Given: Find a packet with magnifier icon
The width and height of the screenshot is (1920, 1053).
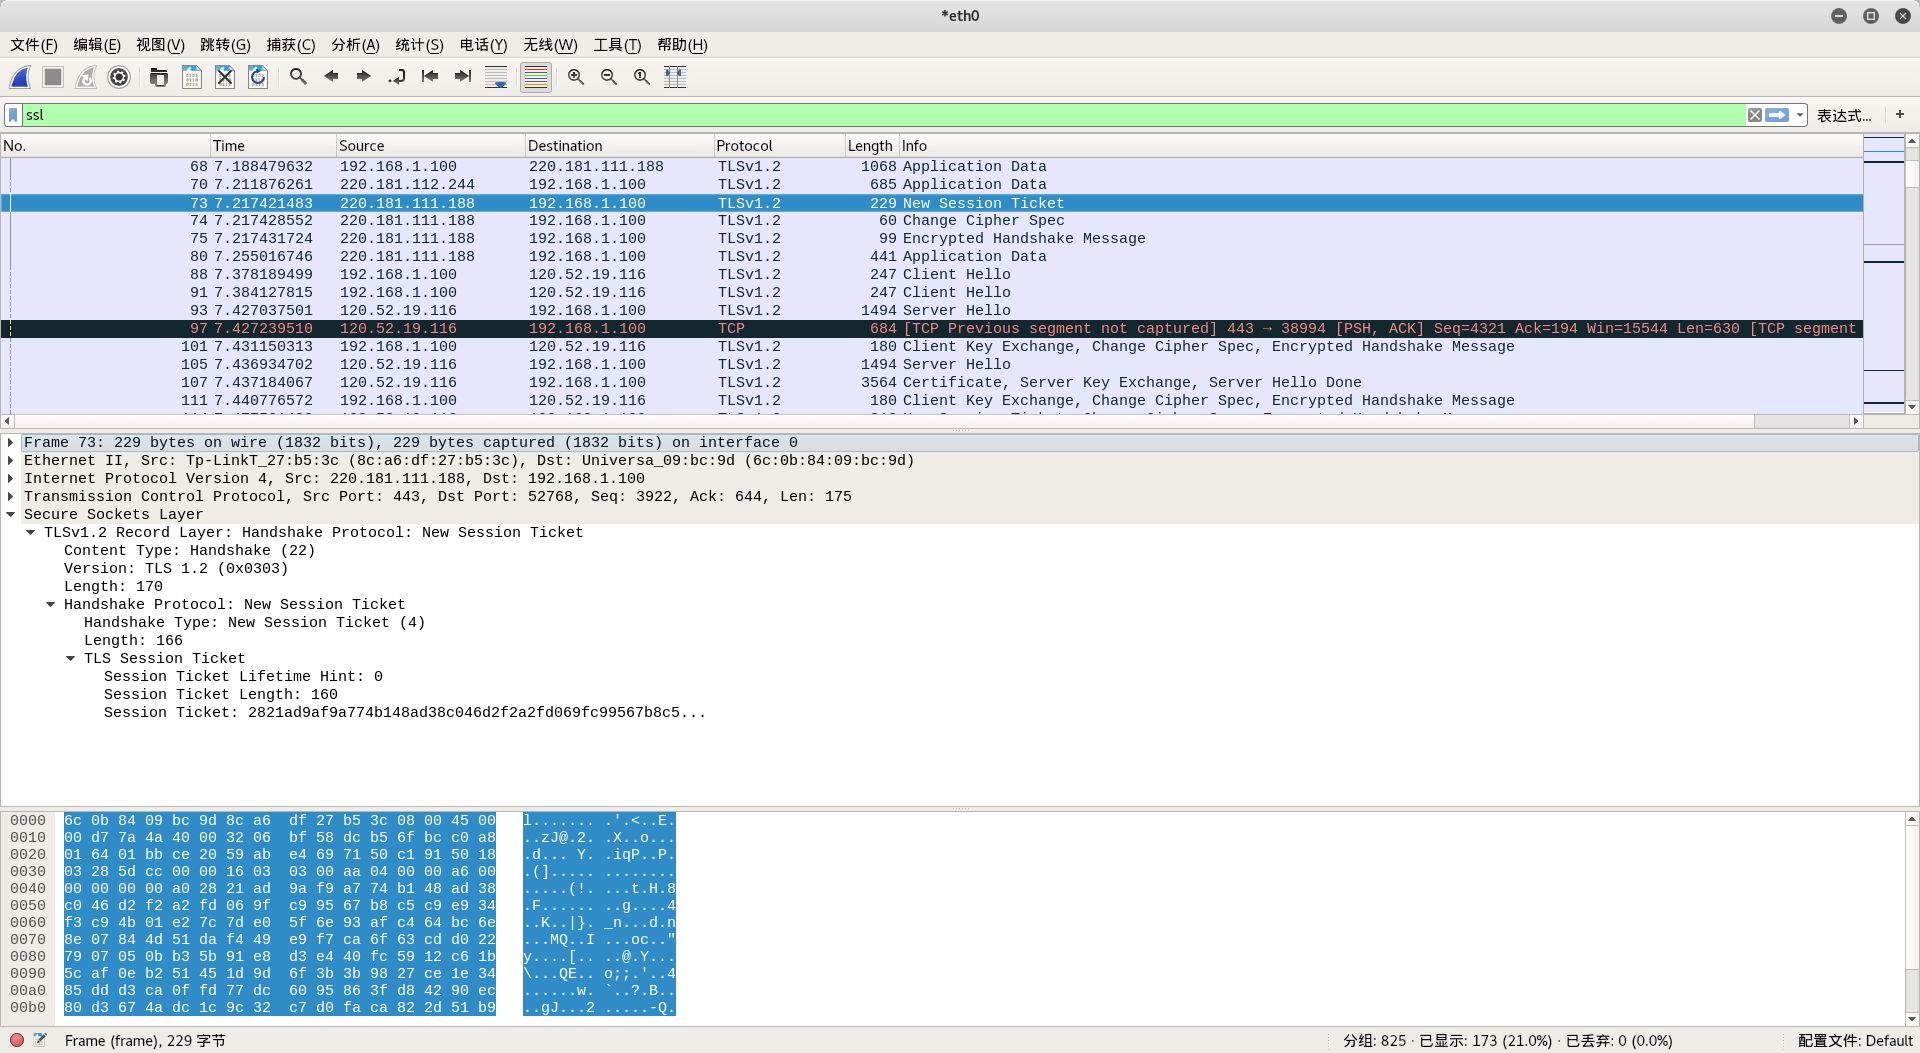Looking at the screenshot, I should (298, 77).
